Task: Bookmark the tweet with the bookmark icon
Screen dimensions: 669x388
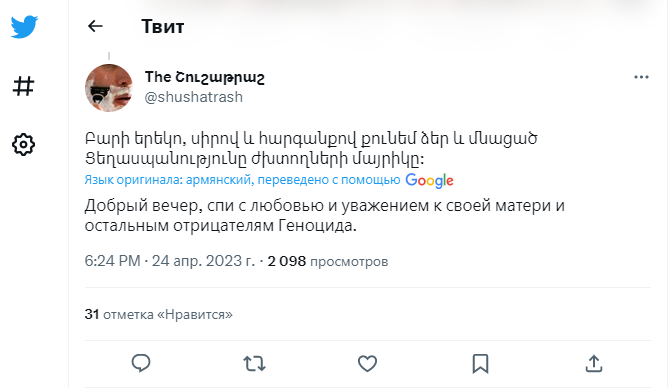Action: (480, 364)
